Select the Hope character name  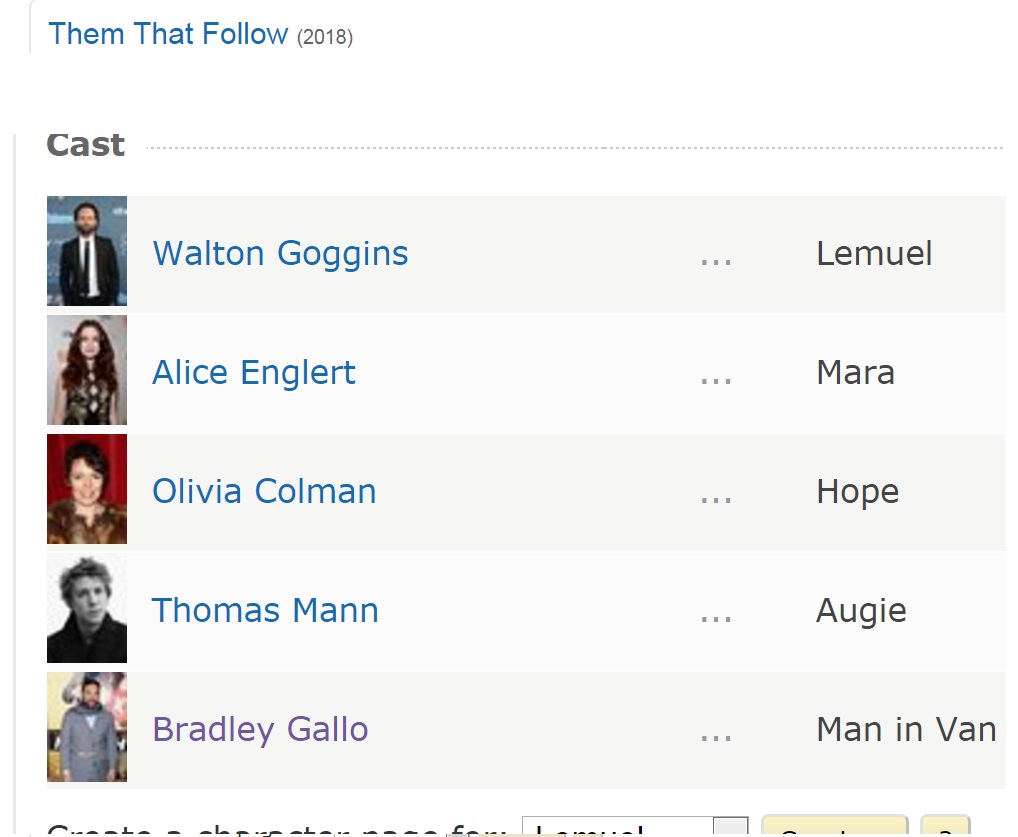click(857, 492)
